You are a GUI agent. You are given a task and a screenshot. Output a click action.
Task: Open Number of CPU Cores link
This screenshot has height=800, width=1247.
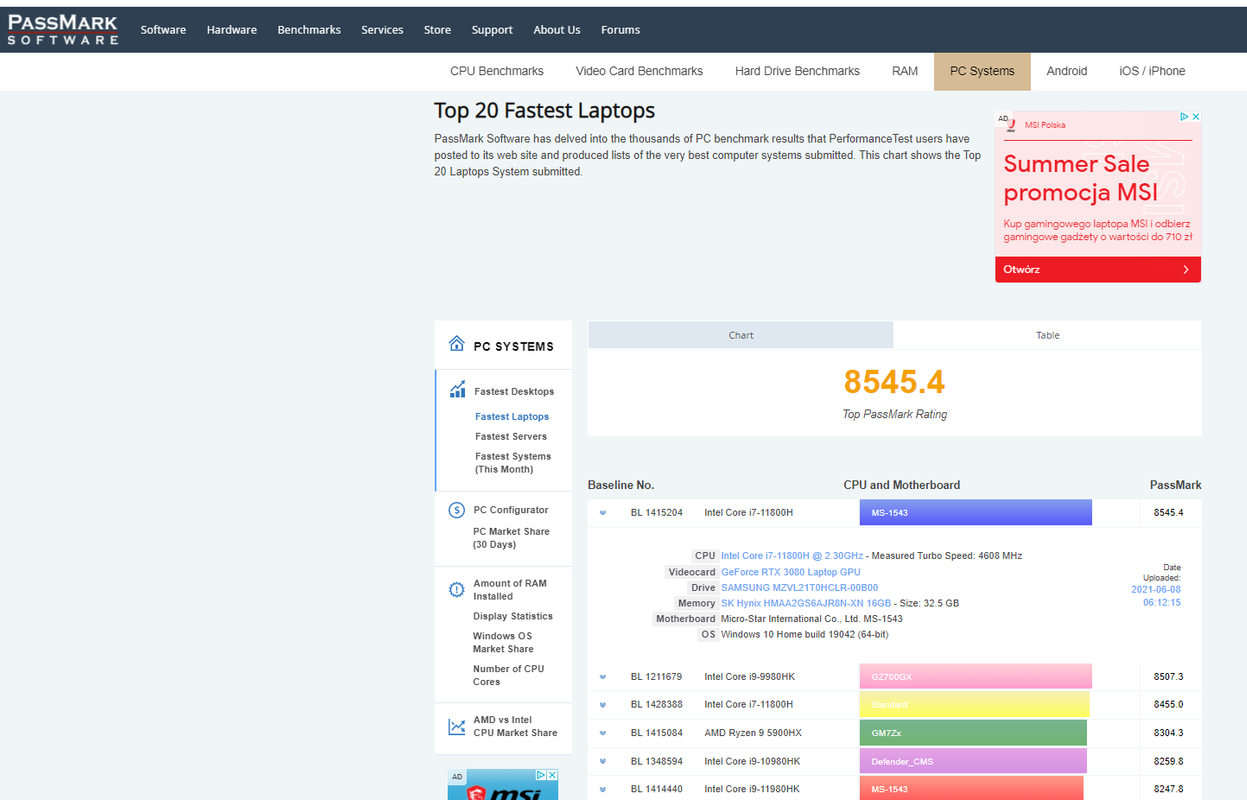click(509, 675)
